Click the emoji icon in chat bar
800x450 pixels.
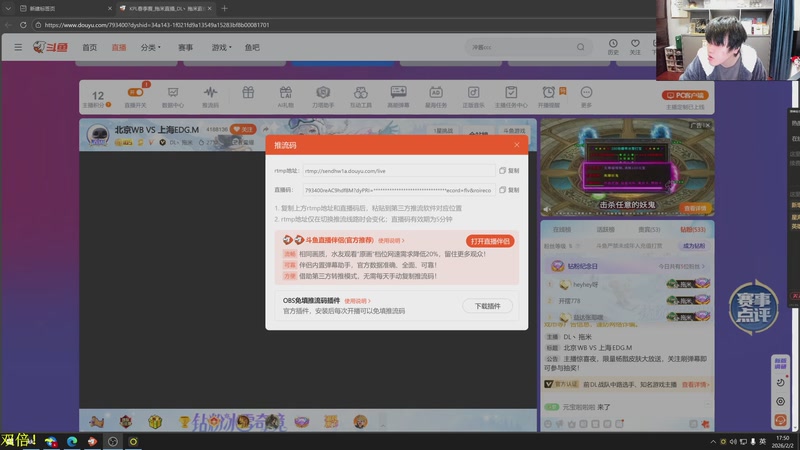(548, 423)
